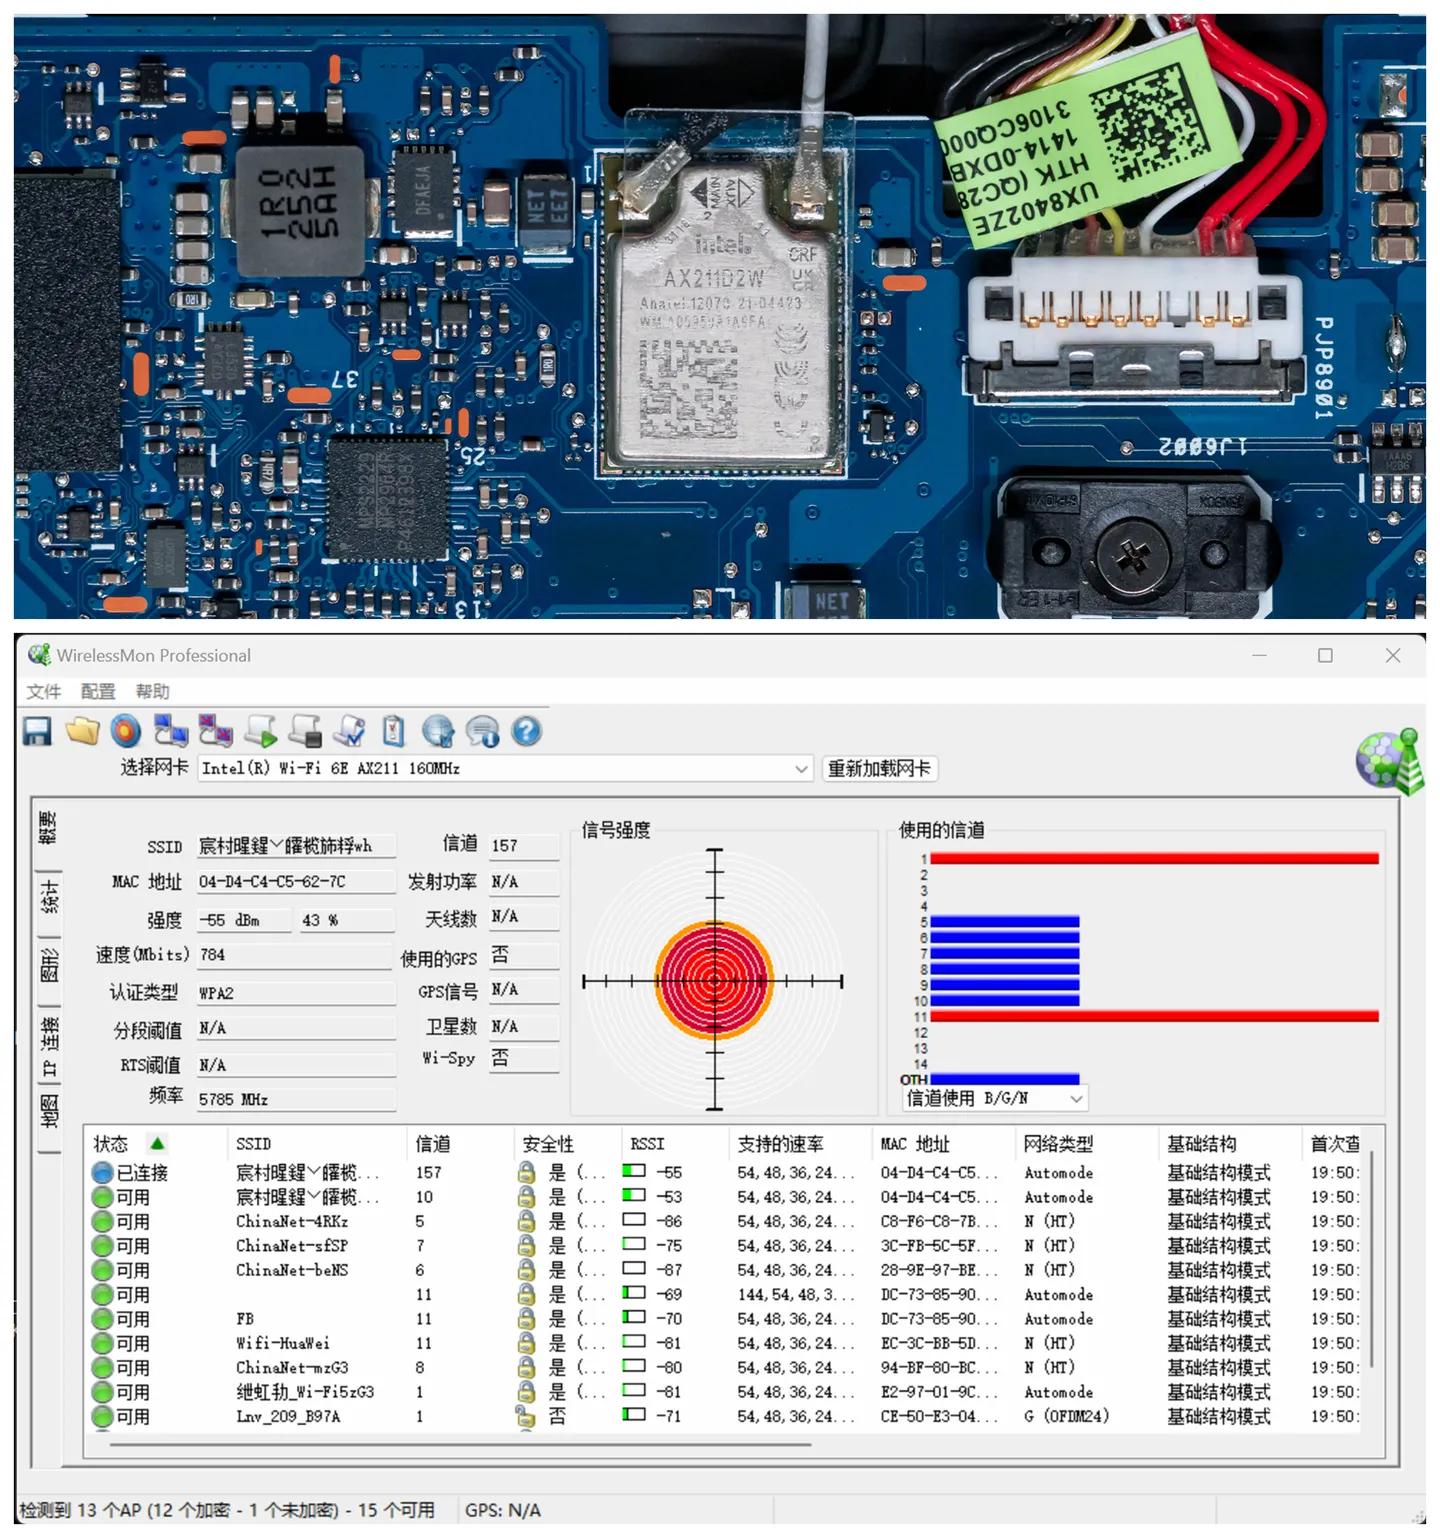Switch to the 统计 vertical tab
Image resolution: width=1440 pixels, height=1538 pixels.
(49, 897)
